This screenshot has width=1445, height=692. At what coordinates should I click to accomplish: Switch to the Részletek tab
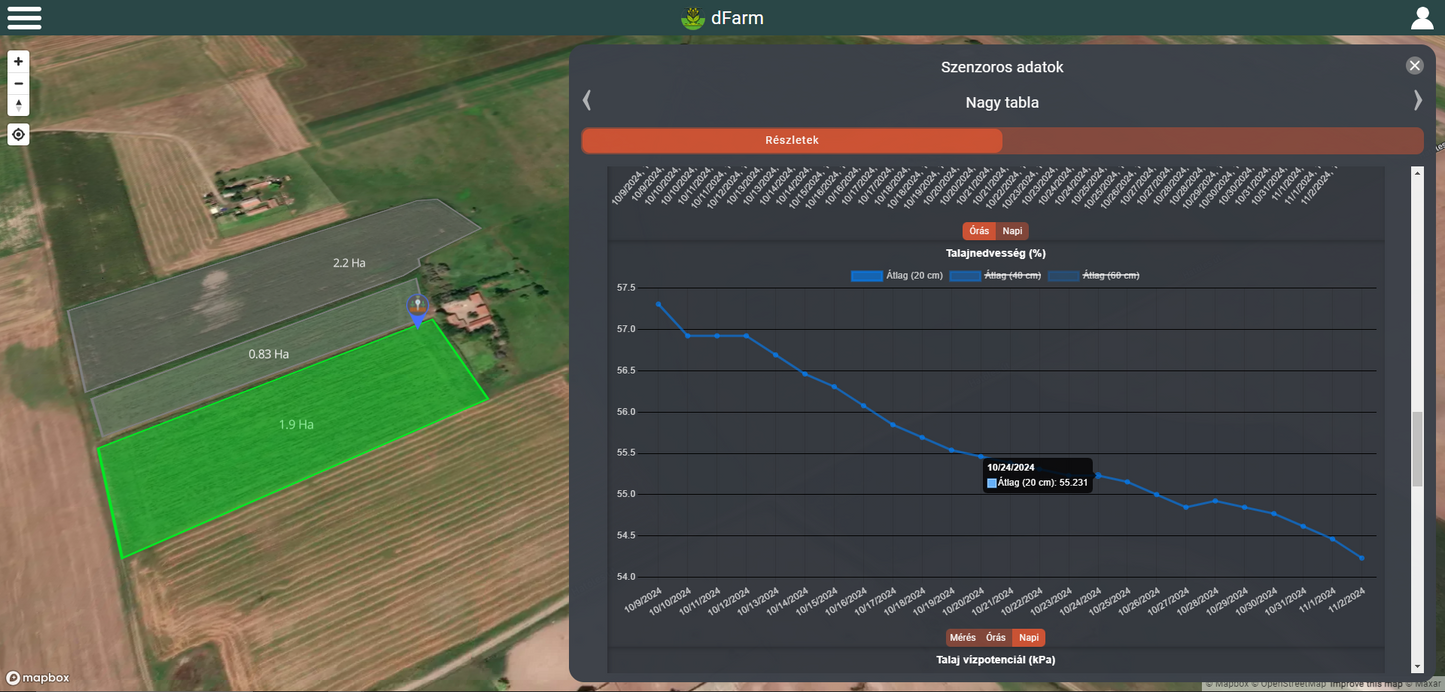(792, 141)
